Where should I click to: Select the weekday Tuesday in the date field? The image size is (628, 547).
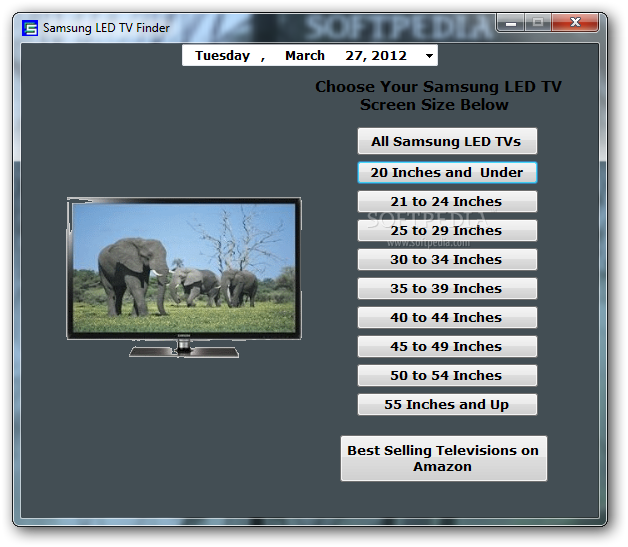coord(223,55)
